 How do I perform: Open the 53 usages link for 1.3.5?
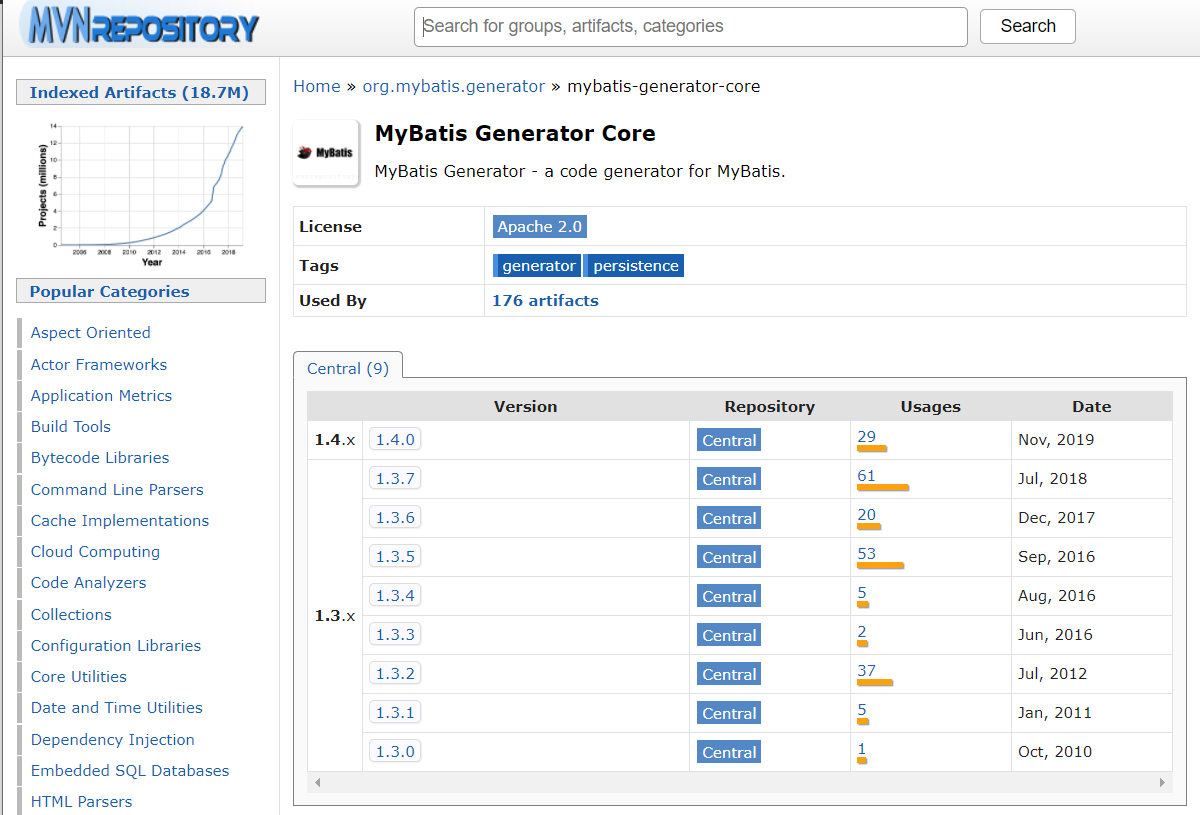866,553
